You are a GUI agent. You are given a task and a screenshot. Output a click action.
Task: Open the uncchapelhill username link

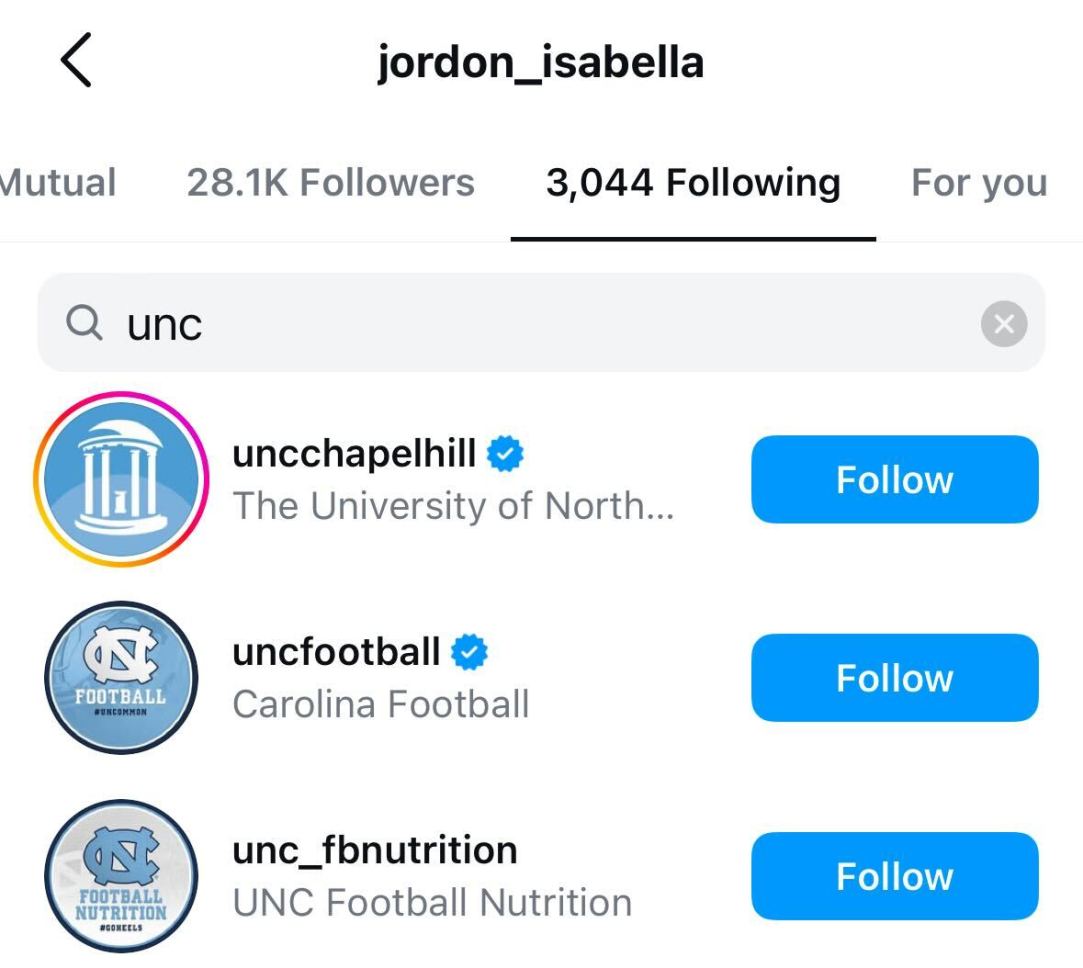[x=354, y=455]
